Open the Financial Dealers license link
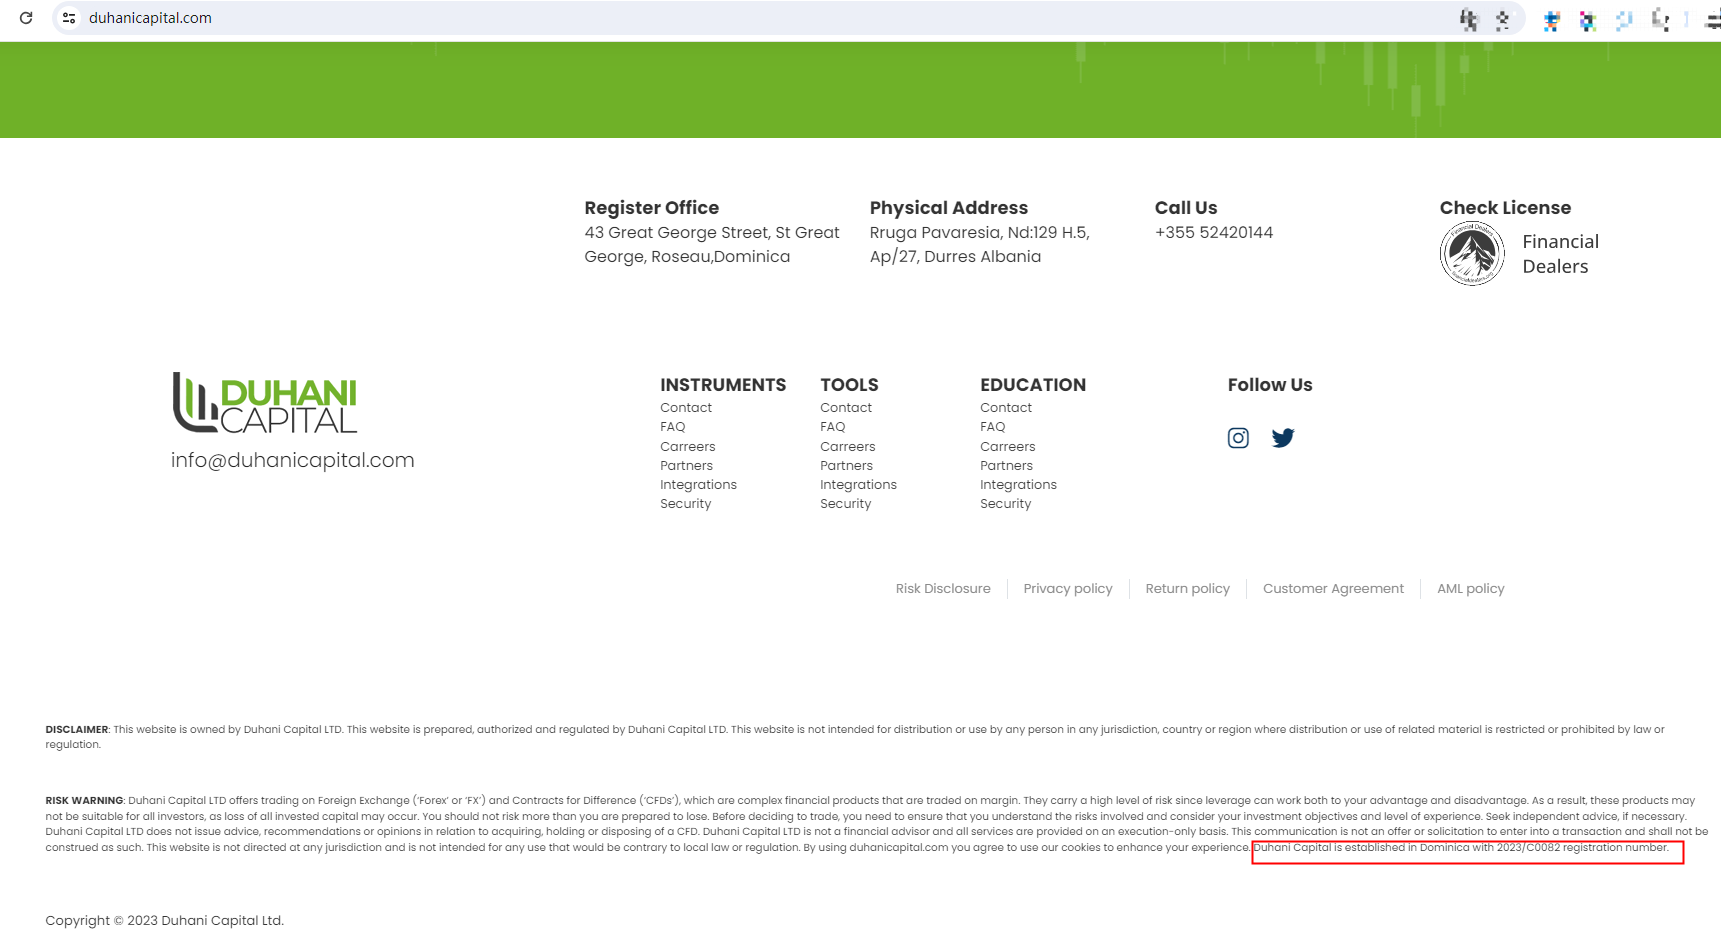Image resolution: width=1721 pixels, height=941 pixels. (1560, 254)
